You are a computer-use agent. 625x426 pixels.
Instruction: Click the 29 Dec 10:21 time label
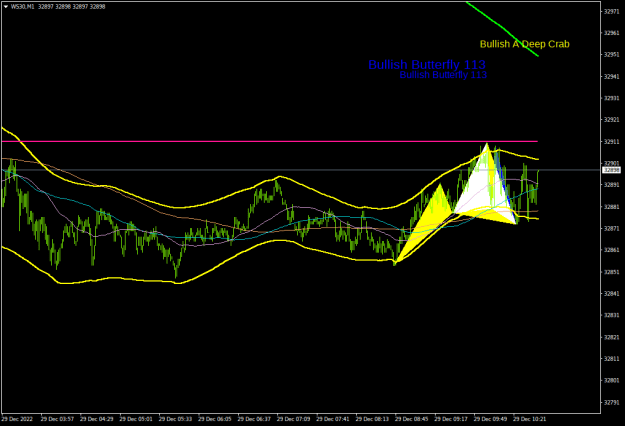pyautogui.click(x=529, y=419)
